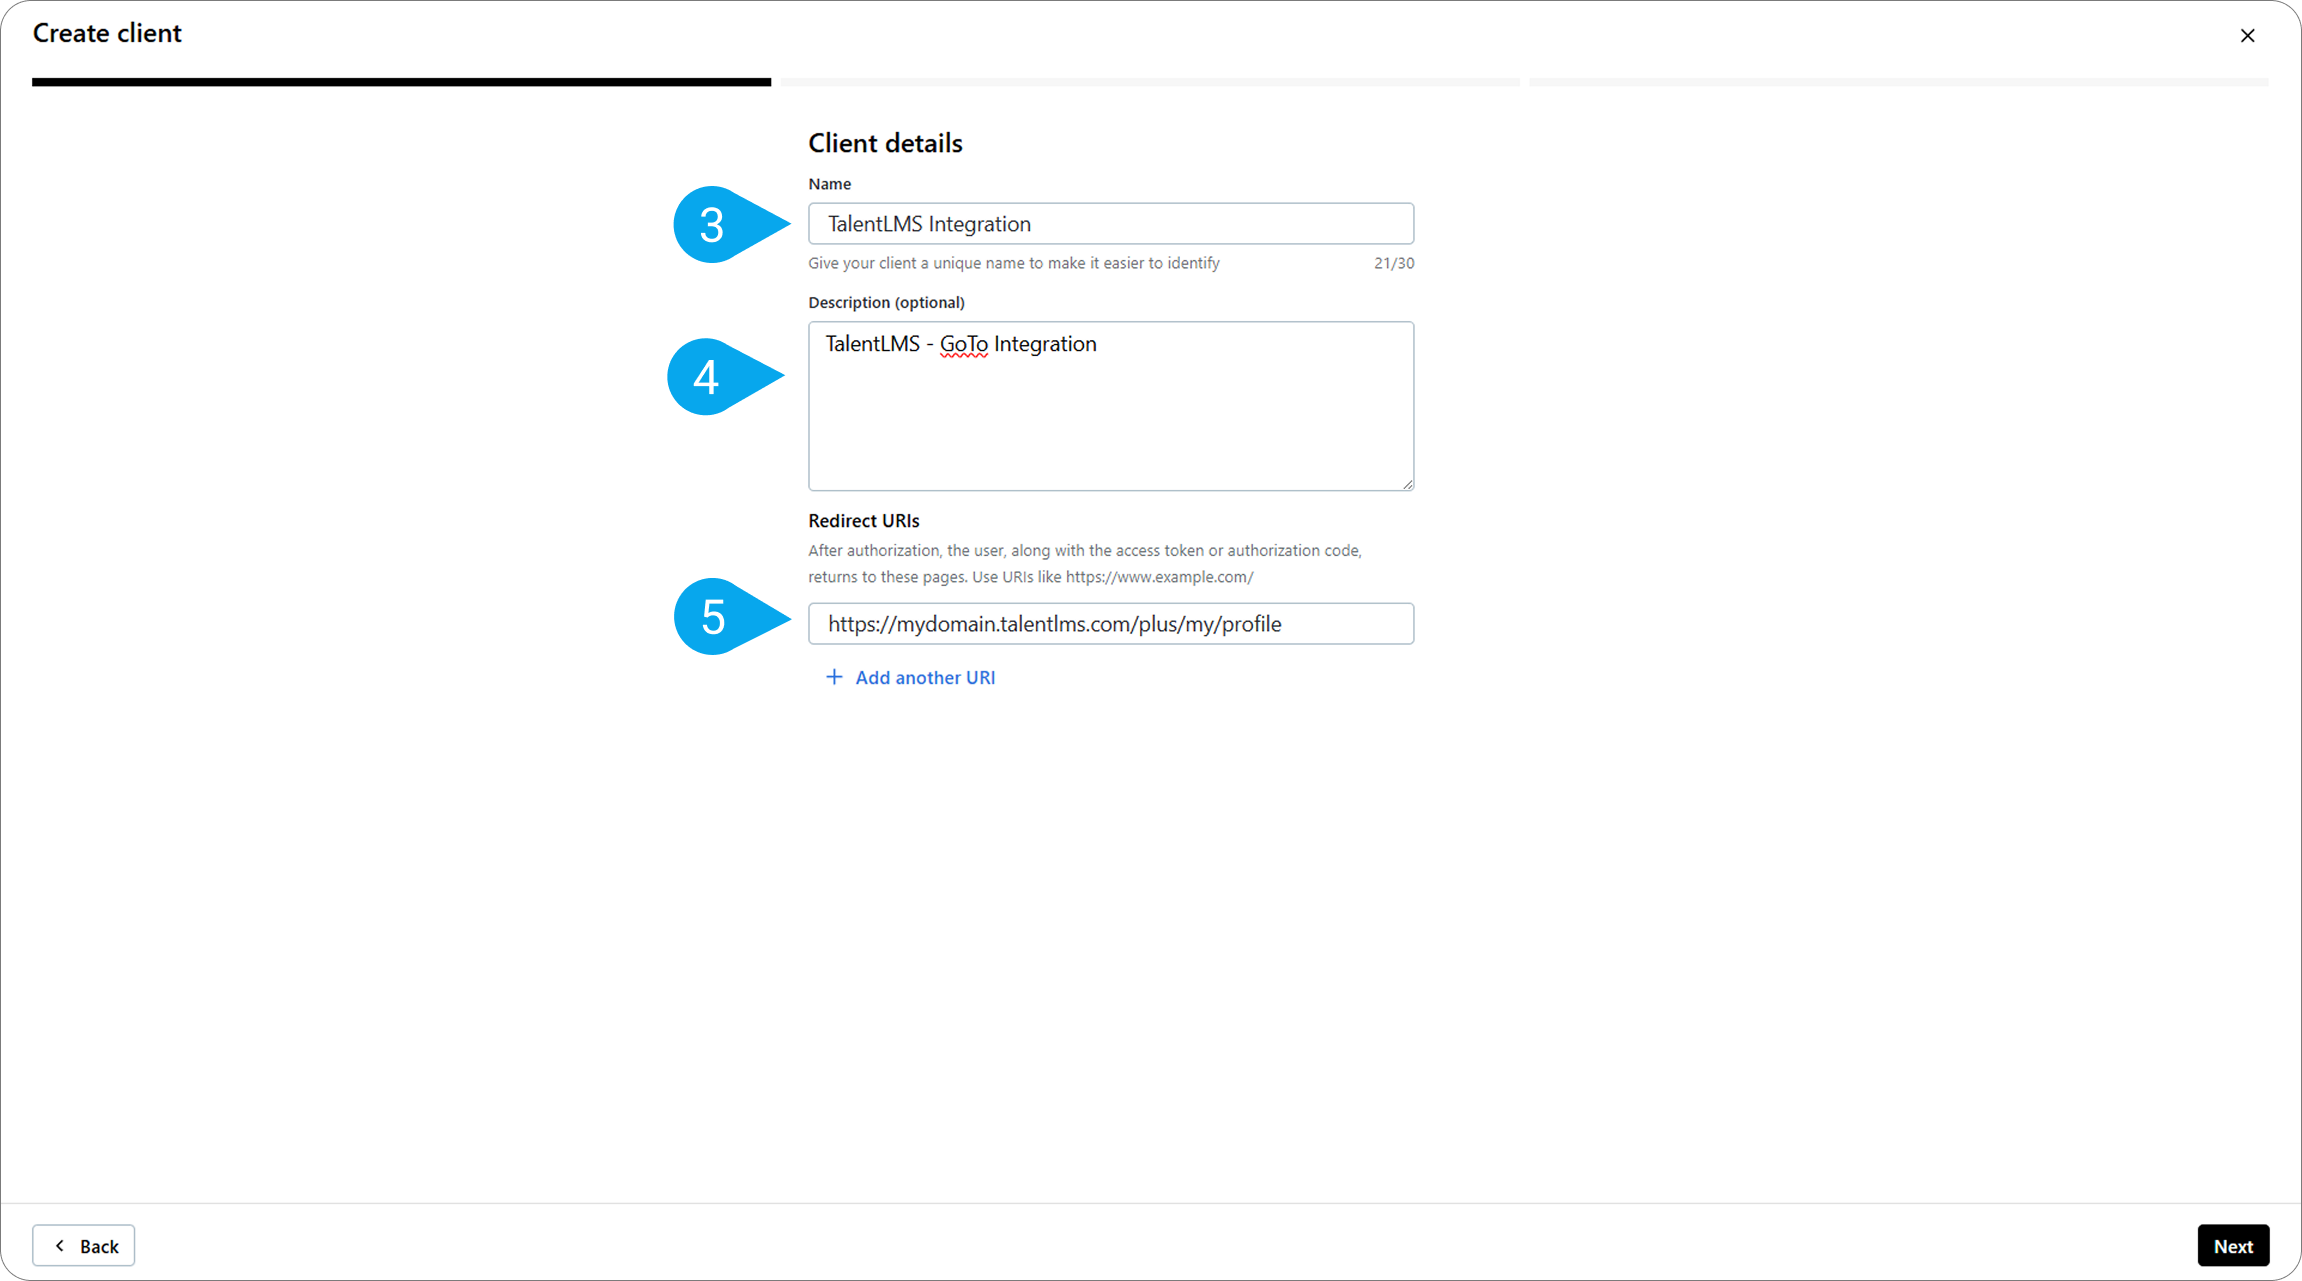Focus the Name input field
The height and width of the screenshot is (1281, 2302).
[x=1110, y=224]
